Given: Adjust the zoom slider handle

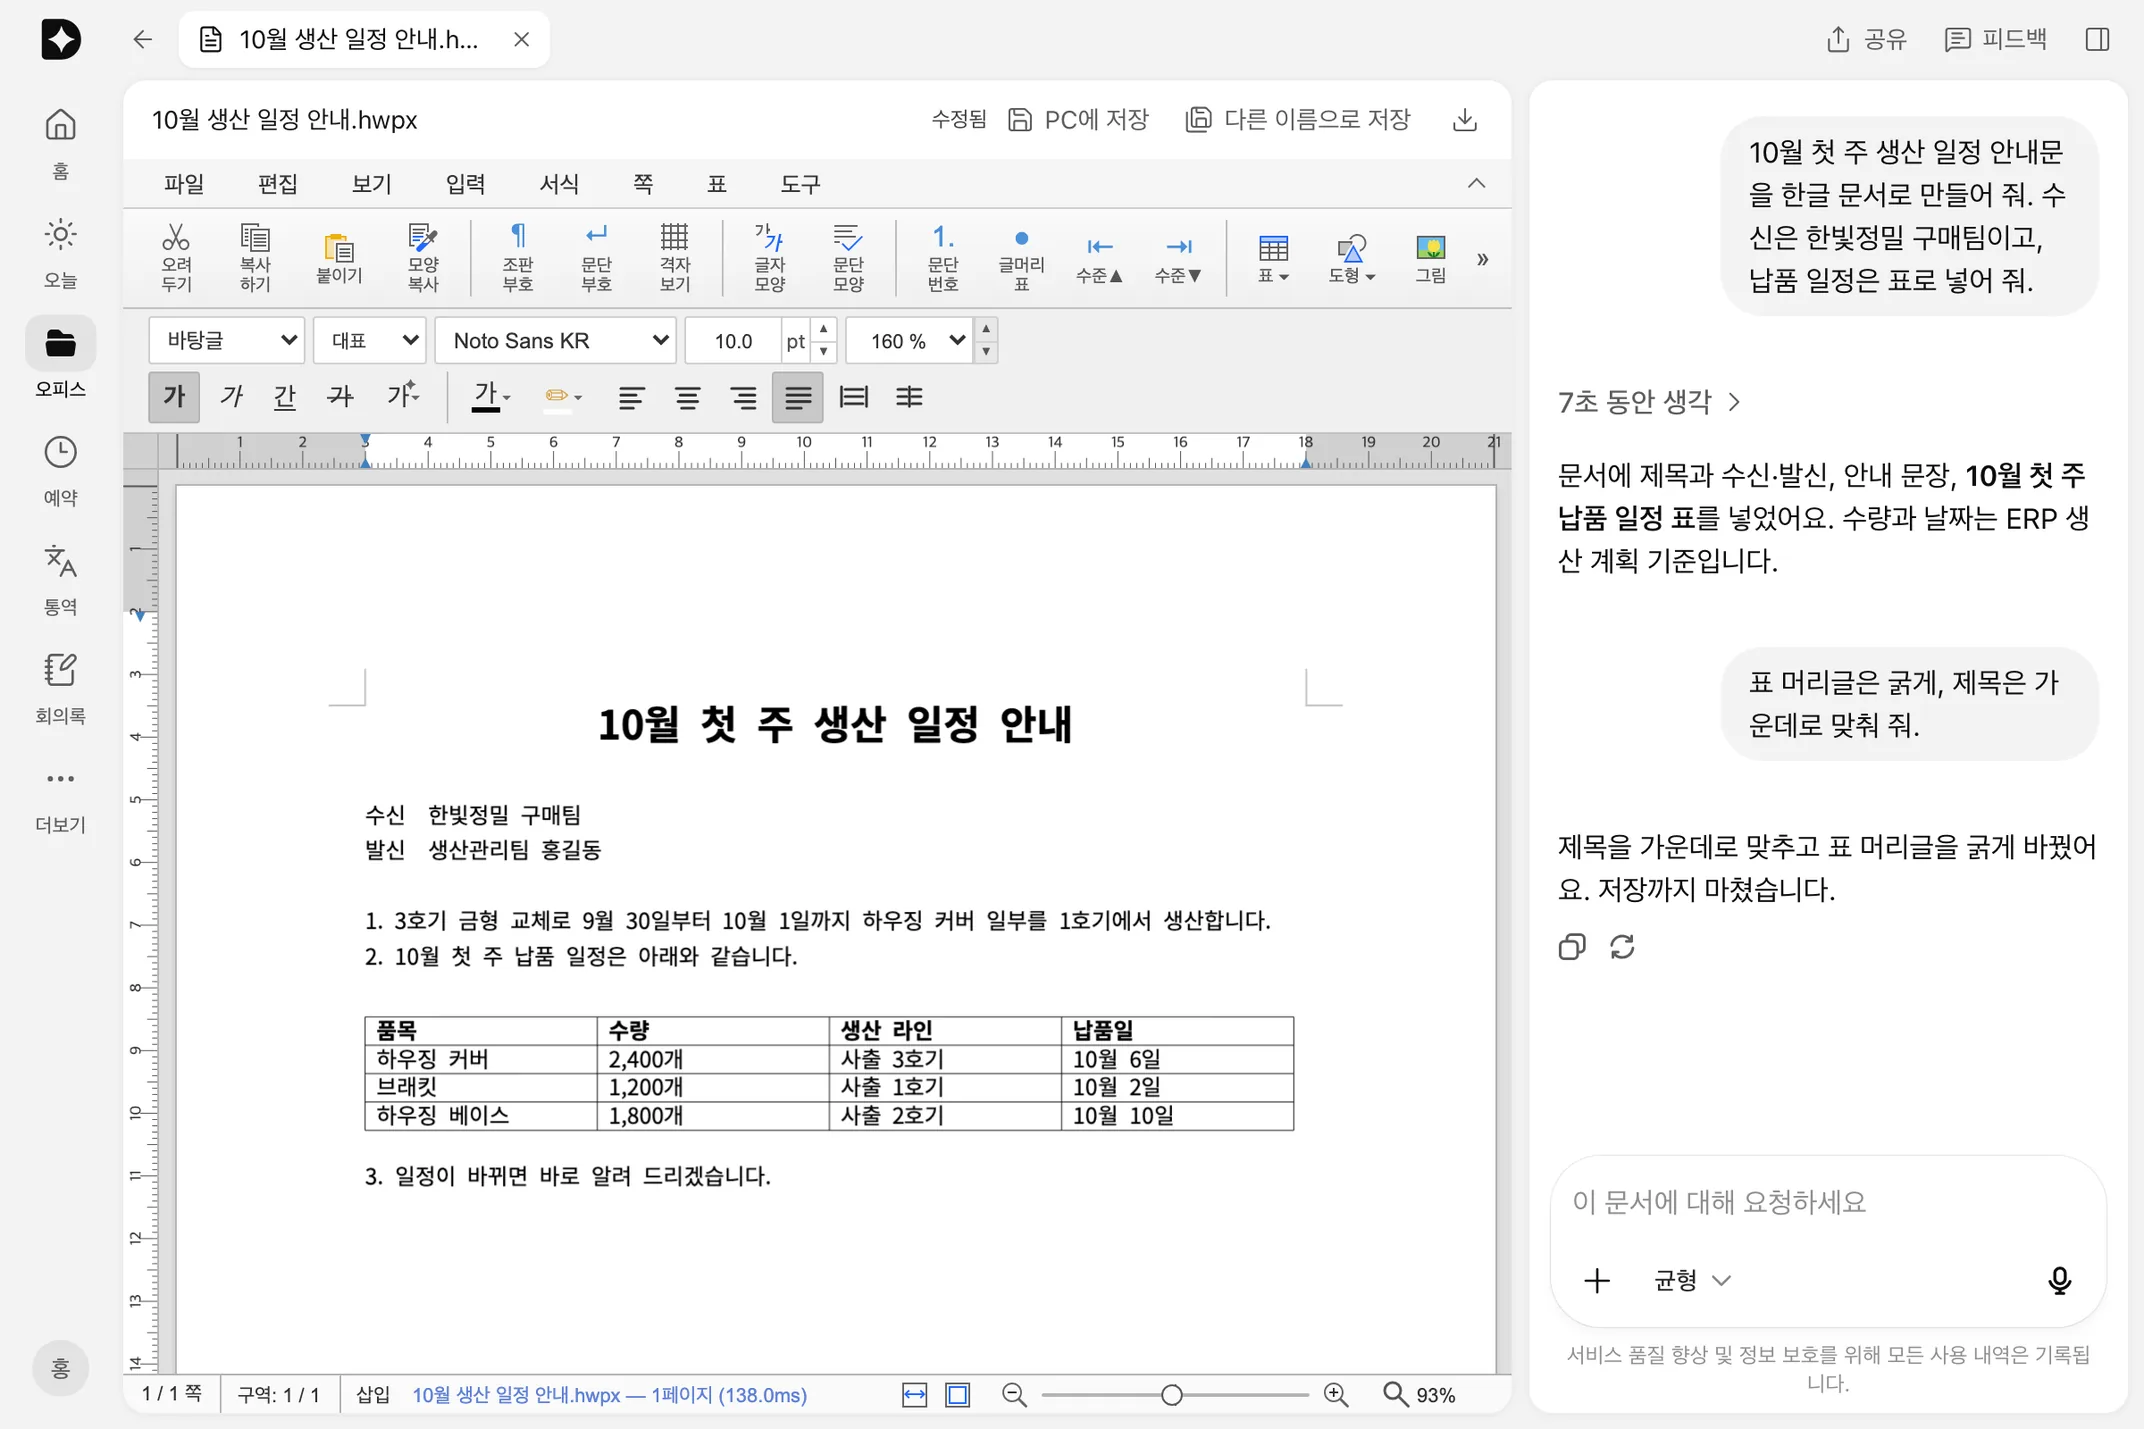Looking at the screenshot, I should click(x=1172, y=1395).
